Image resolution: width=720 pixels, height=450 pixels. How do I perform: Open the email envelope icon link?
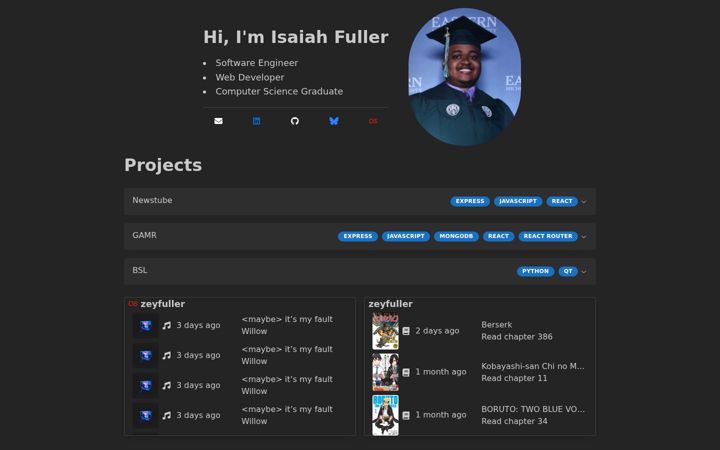point(219,121)
